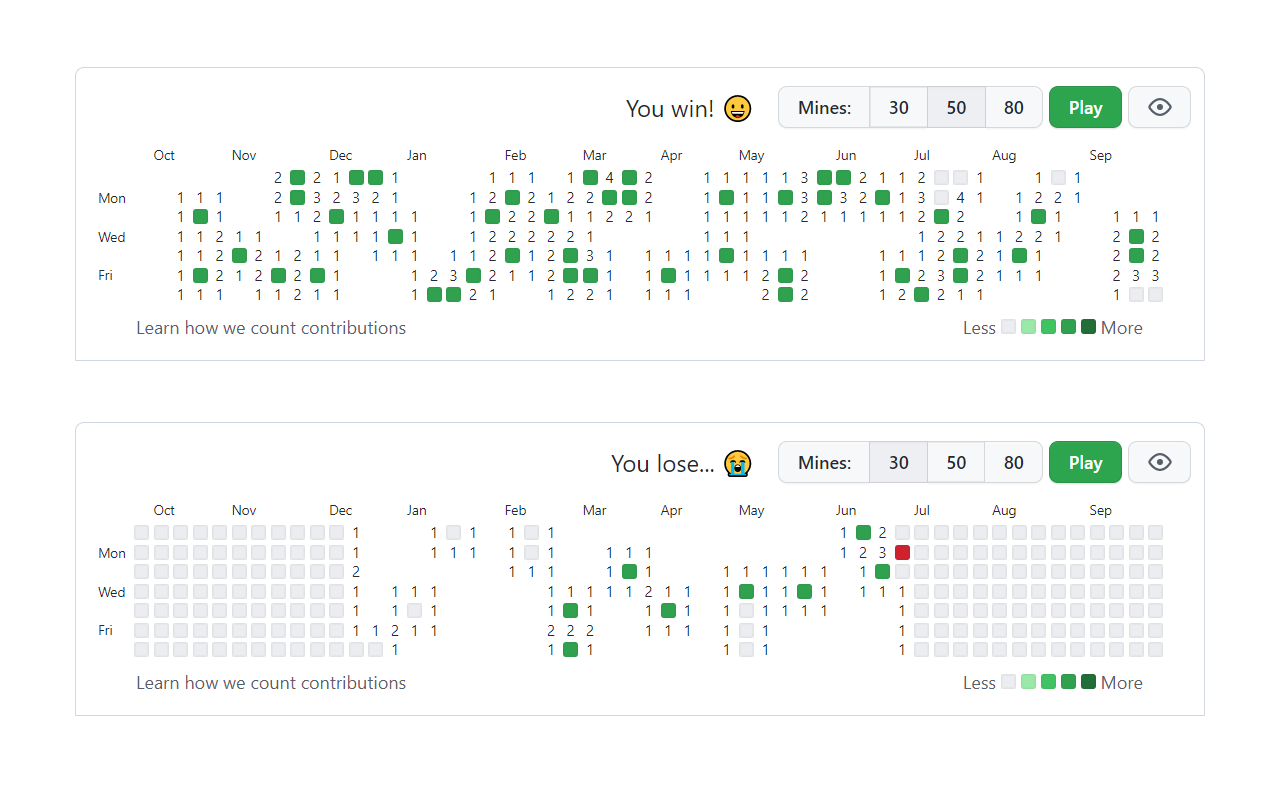Image resolution: width=1280 pixels, height=800 pixels.
Task: Click the flagged green cell in May on losing board
Action: 746,592
